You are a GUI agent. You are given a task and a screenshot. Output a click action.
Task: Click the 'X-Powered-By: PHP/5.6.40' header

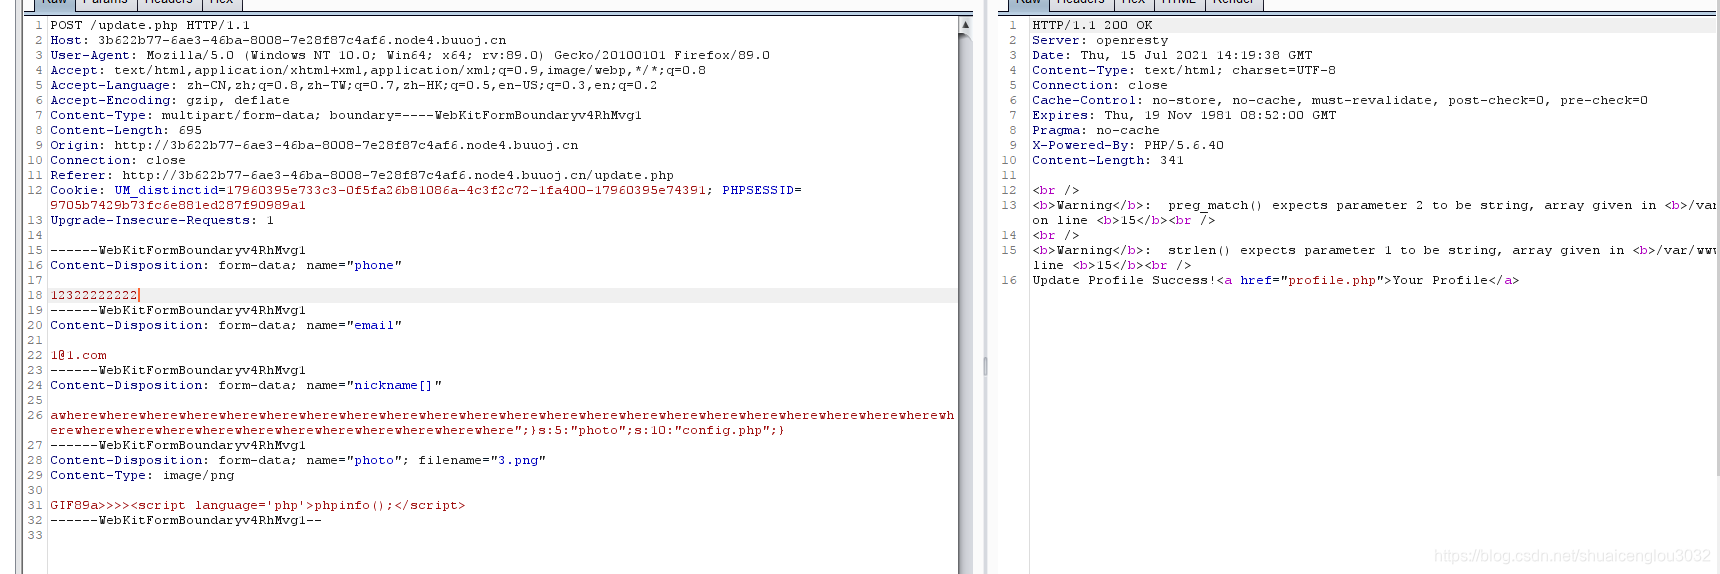(1128, 145)
